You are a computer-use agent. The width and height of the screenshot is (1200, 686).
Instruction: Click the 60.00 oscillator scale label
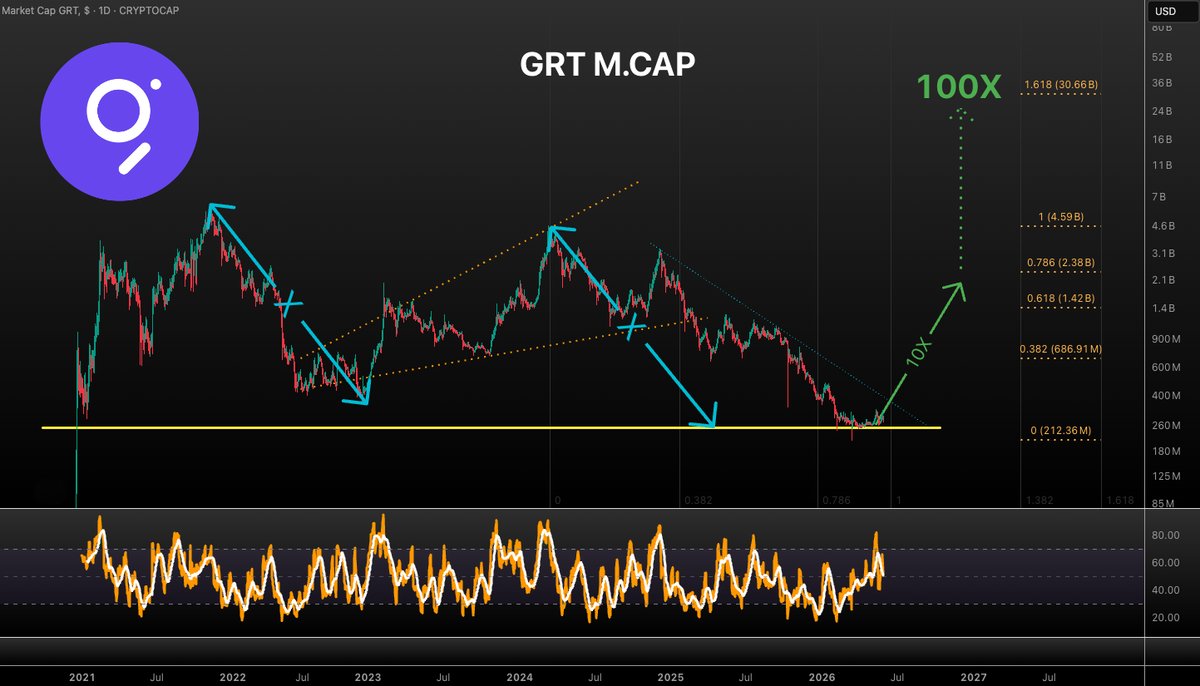click(x=1165, y=563)
